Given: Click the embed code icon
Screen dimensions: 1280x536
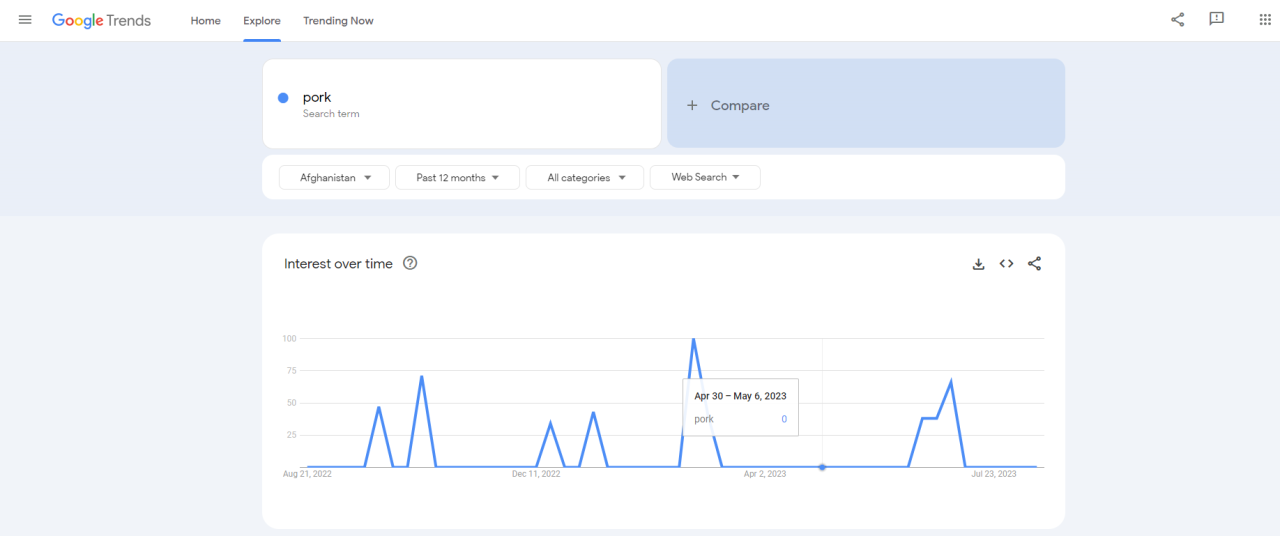Looking at the screenshot, I should pyautogui.click(x=1006, y=264).
